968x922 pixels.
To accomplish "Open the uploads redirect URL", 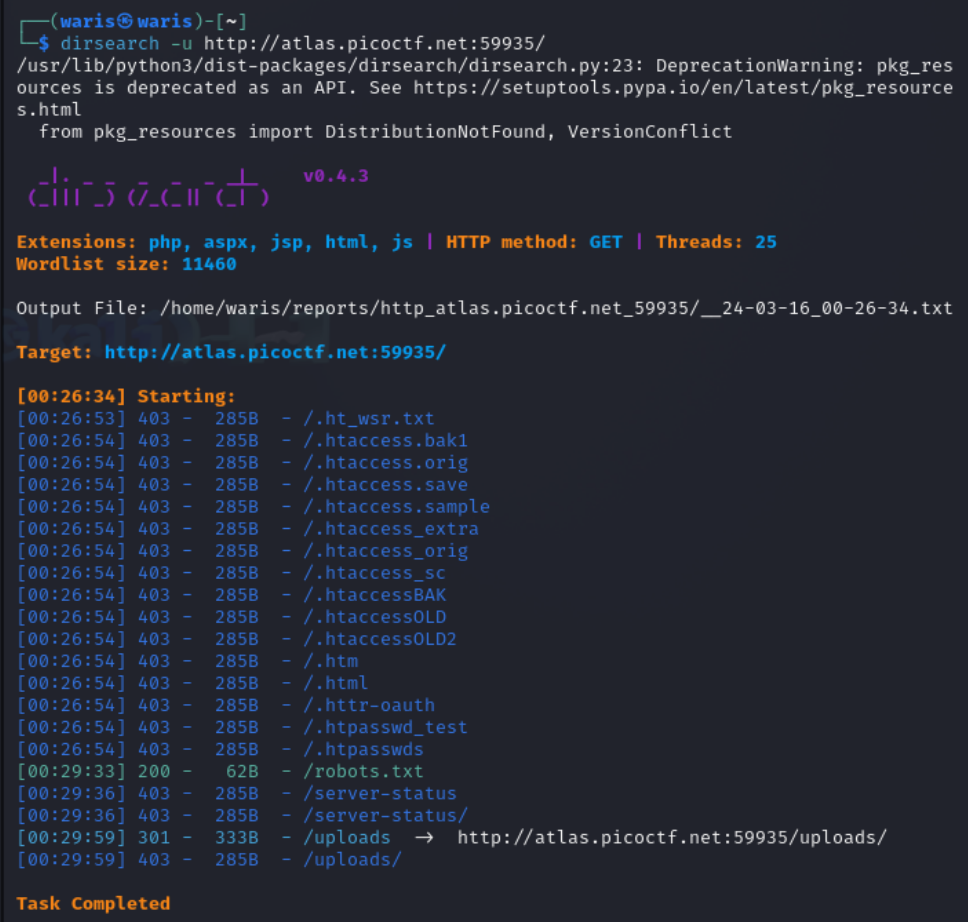I will coord(672,837).
